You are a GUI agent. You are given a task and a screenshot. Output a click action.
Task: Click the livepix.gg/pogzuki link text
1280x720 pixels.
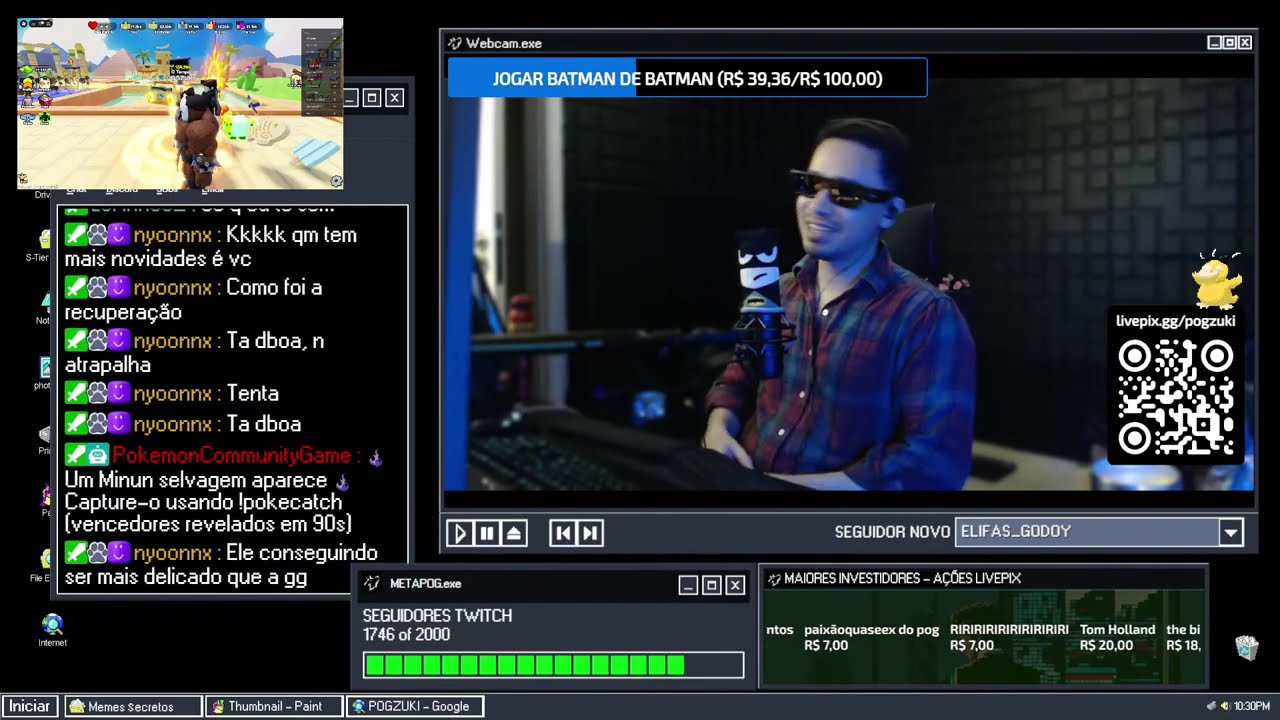pyautogui.click(x=1175, y=321)
